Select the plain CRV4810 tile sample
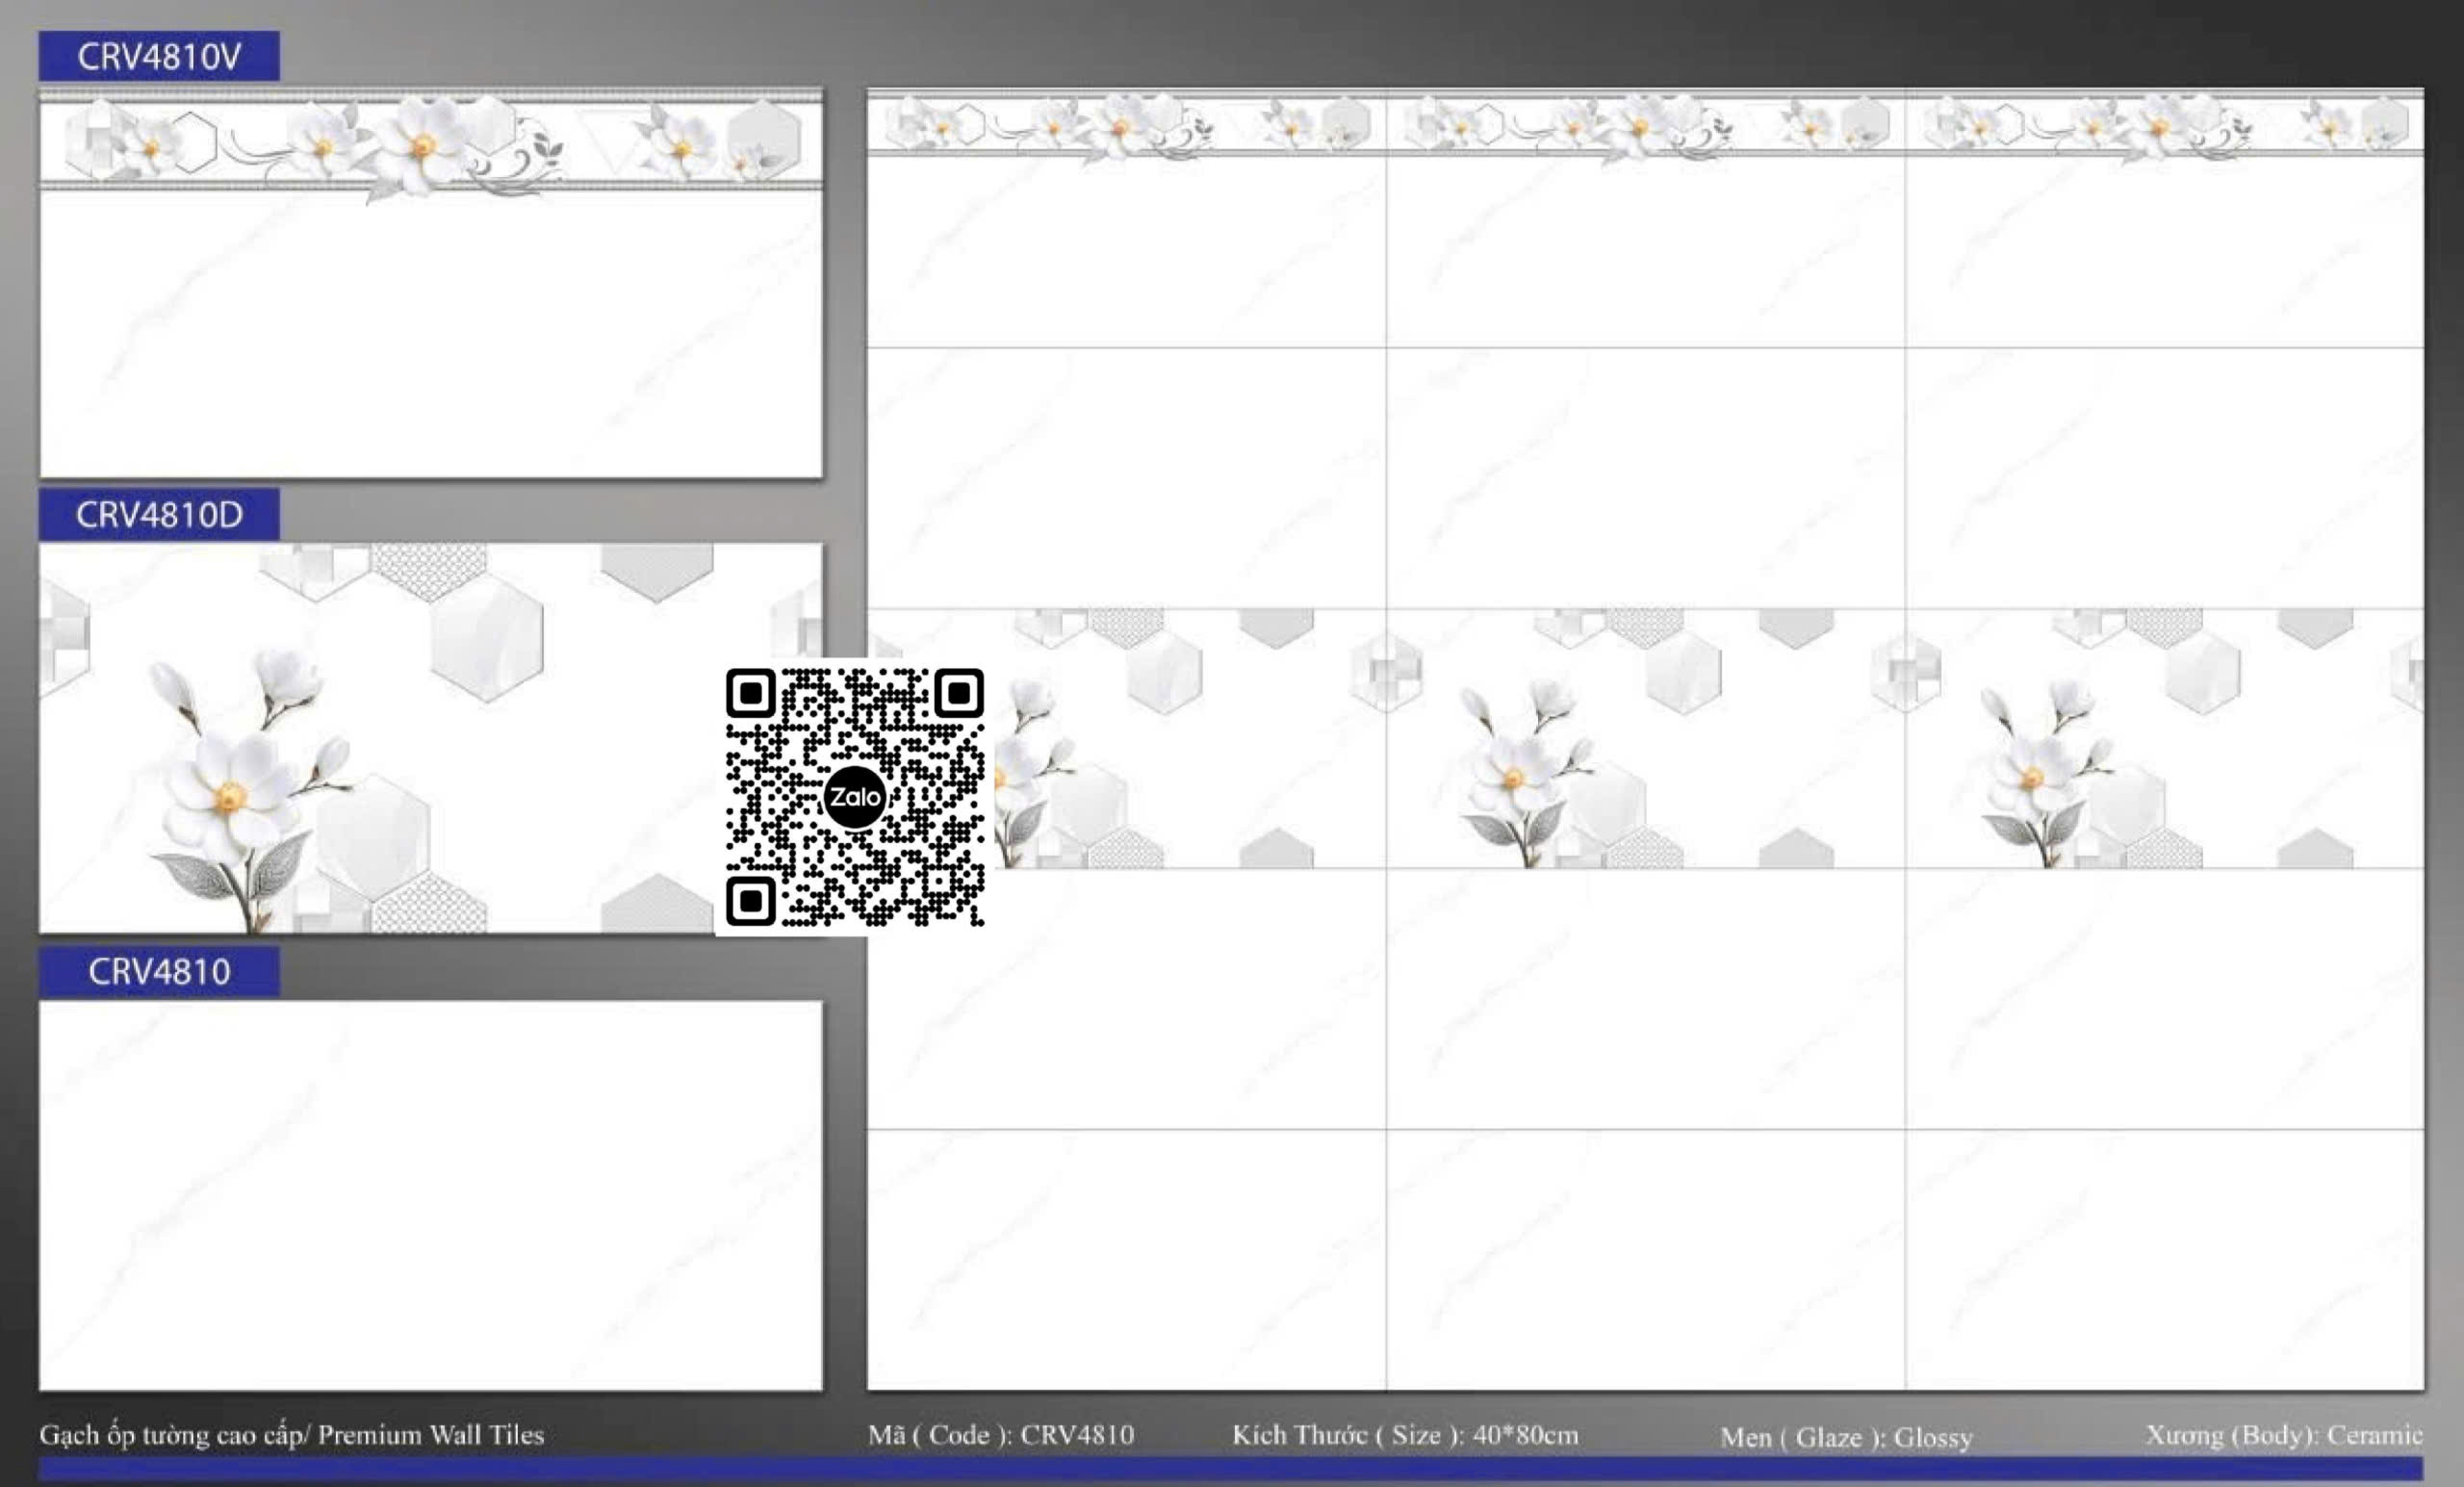The width and height of the screenshot is (2464, 1487). (430, 1195)
